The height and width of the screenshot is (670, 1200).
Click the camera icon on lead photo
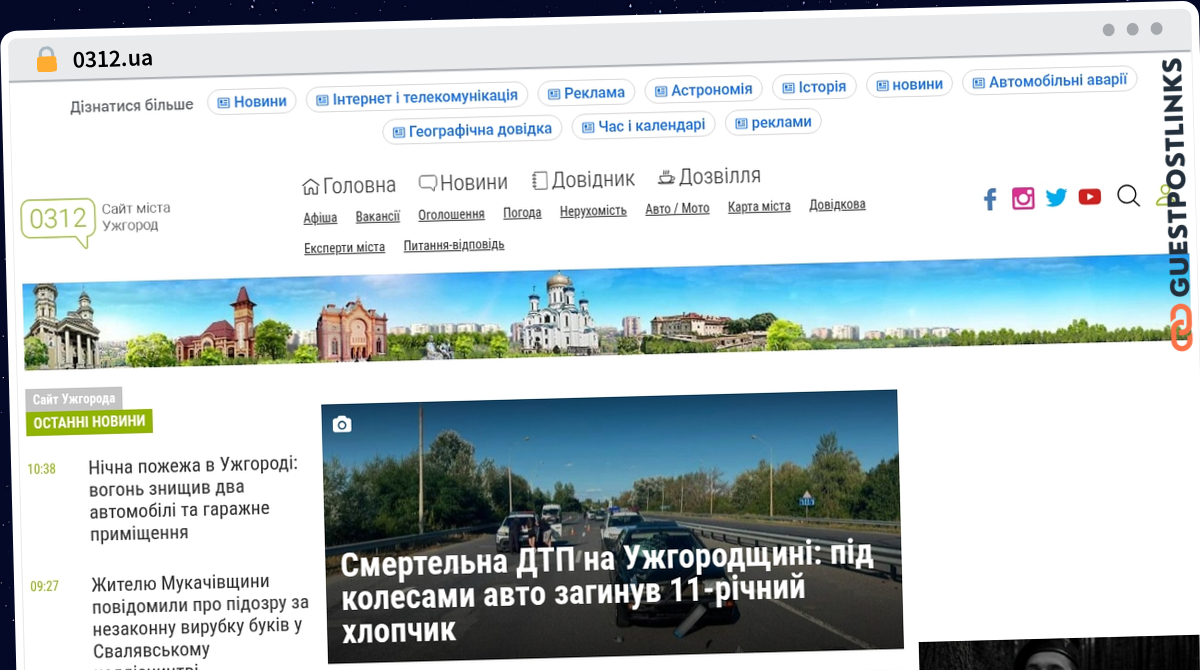342,424
